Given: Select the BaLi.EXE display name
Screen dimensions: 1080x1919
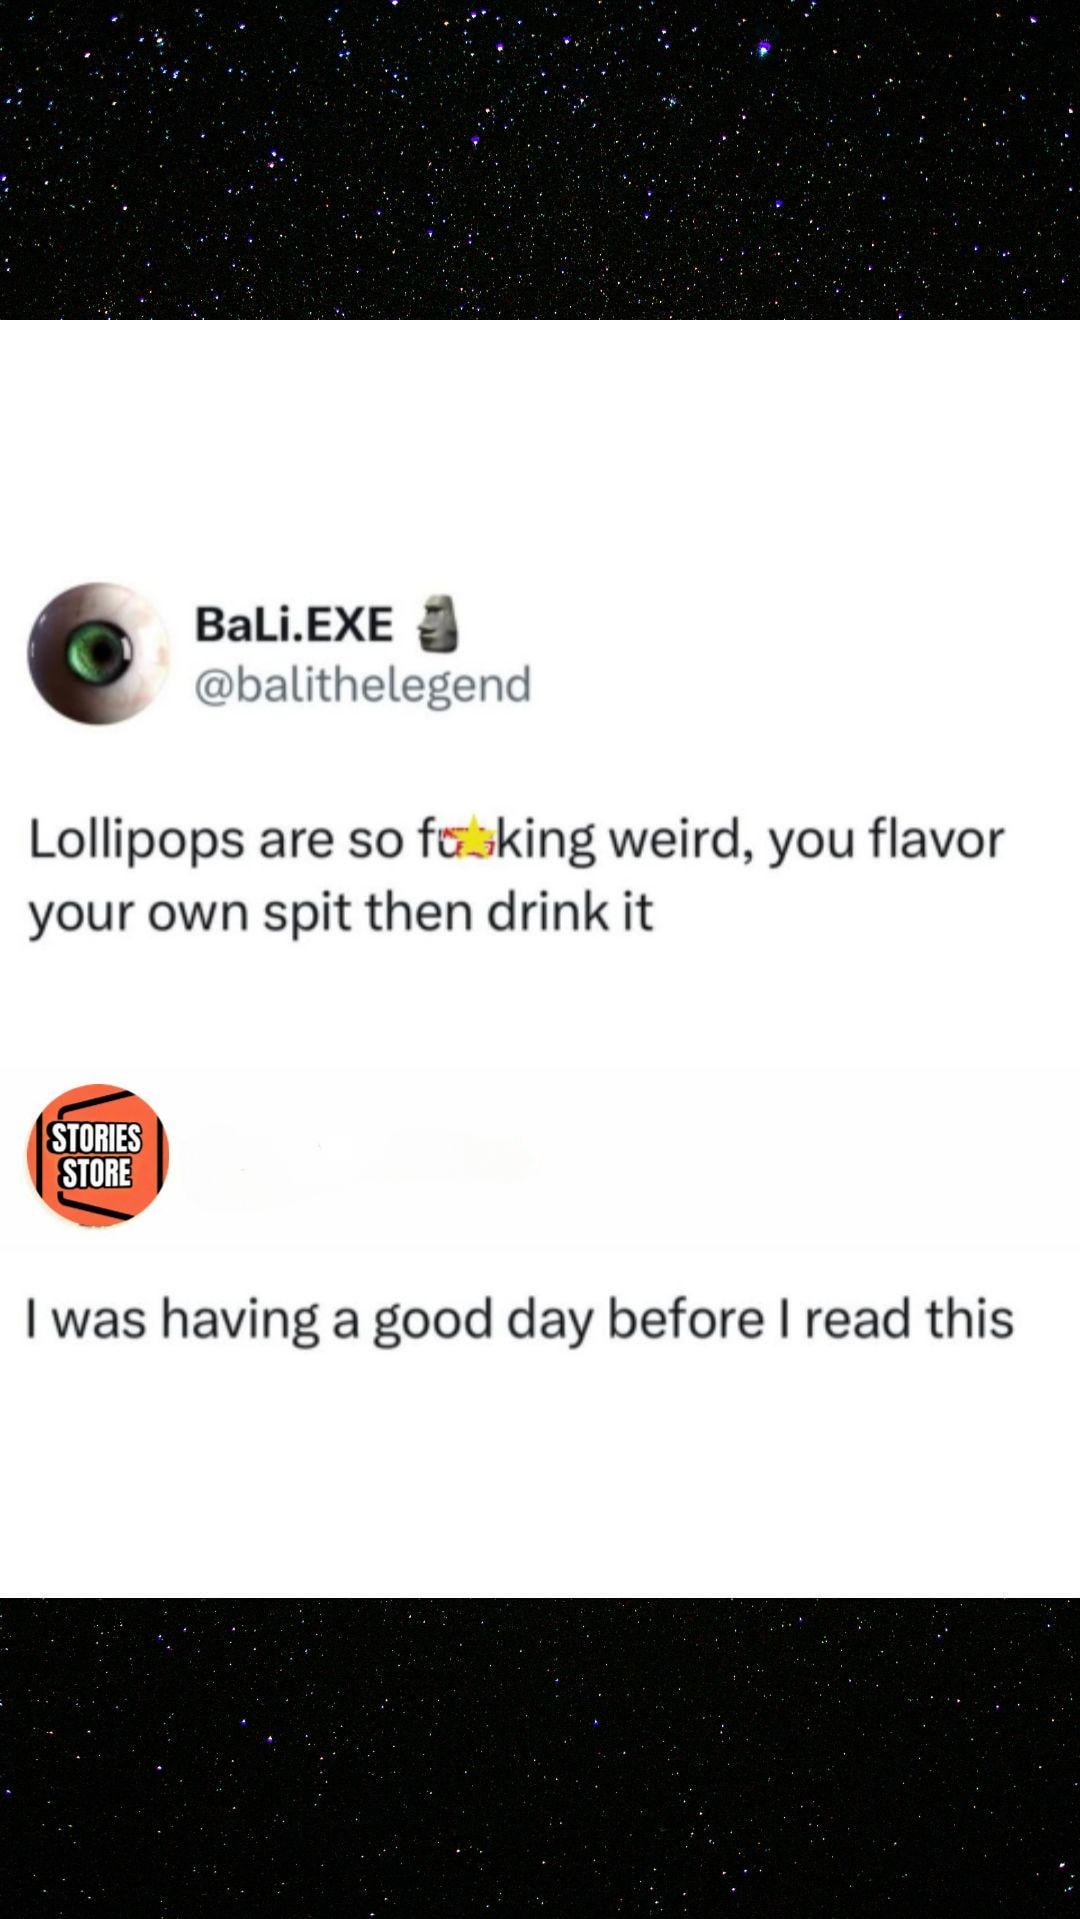Looking at the screenshot, I should (x=294, y=624).
